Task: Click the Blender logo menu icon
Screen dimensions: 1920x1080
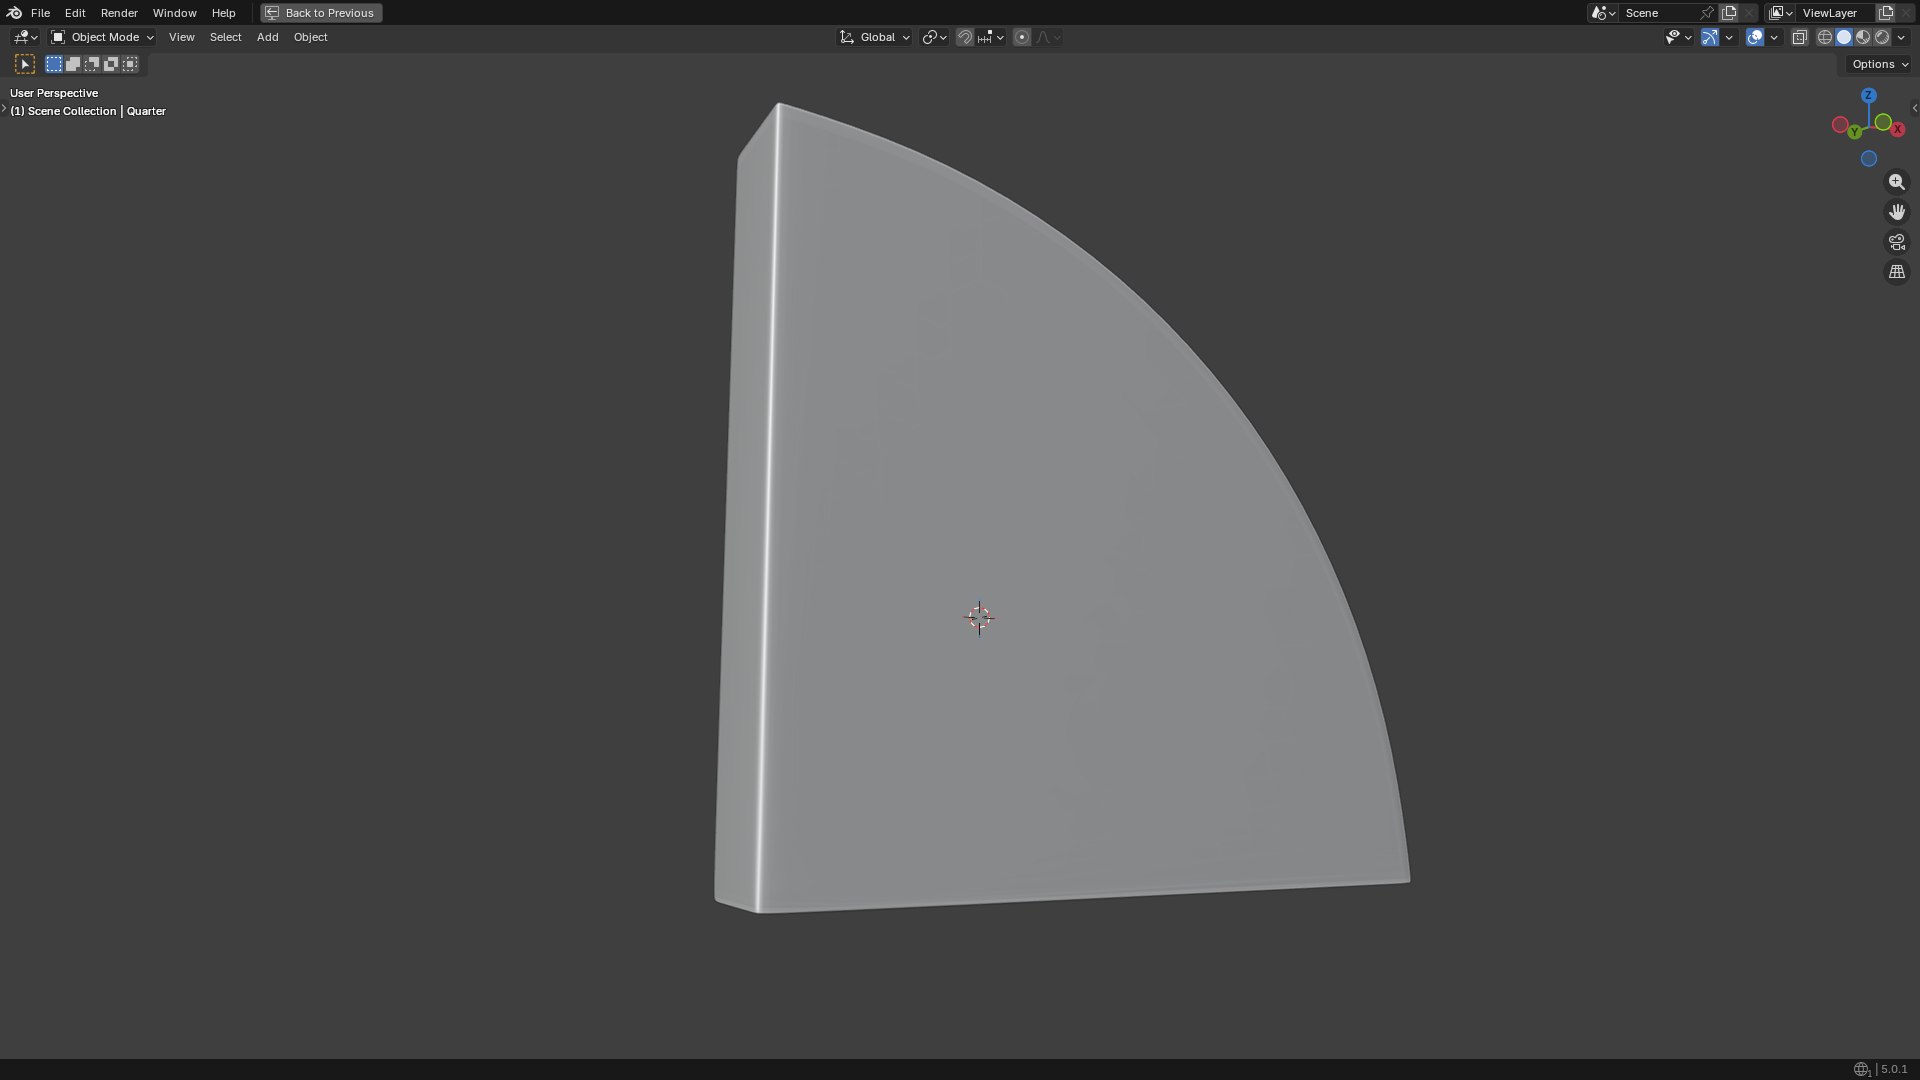Action: click(14, 13)
